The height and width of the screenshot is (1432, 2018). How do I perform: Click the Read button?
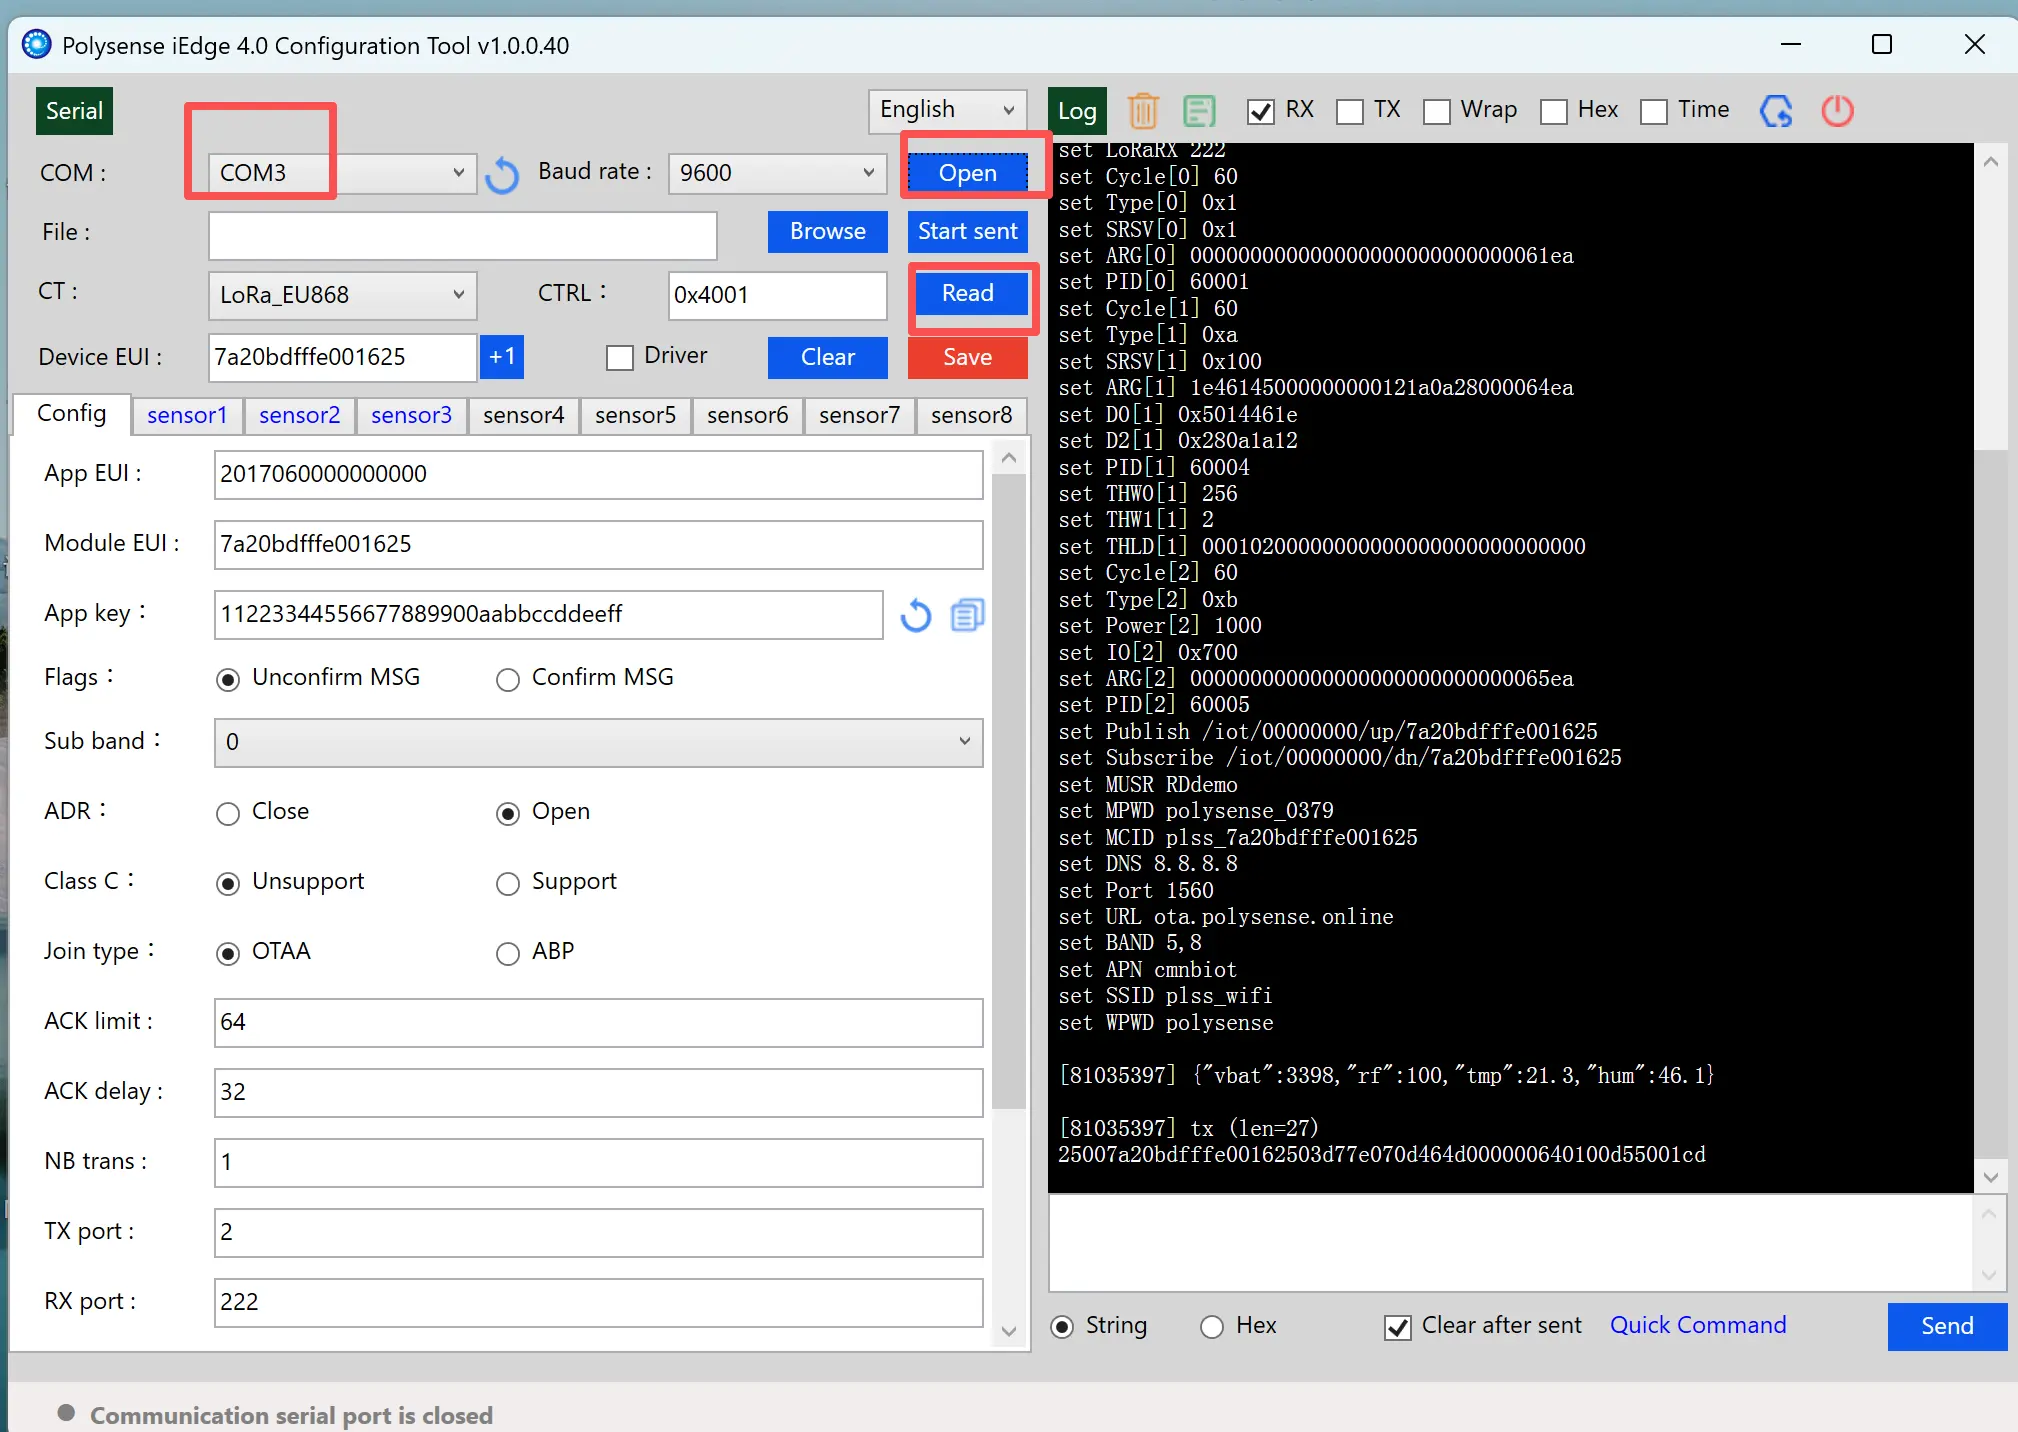[967, 294]
